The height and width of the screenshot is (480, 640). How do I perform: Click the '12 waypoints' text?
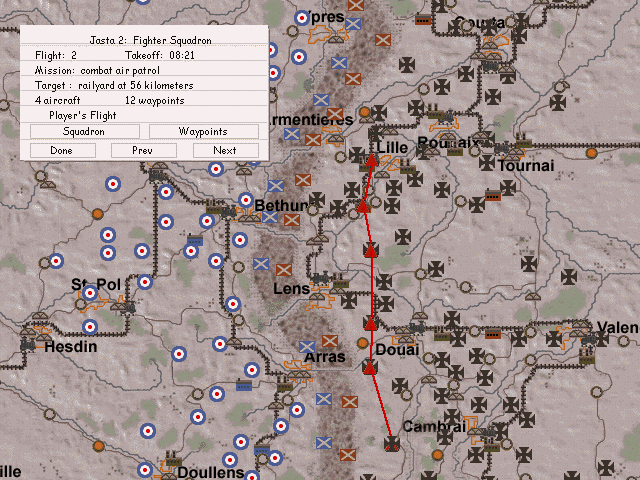tap(155, 100)
